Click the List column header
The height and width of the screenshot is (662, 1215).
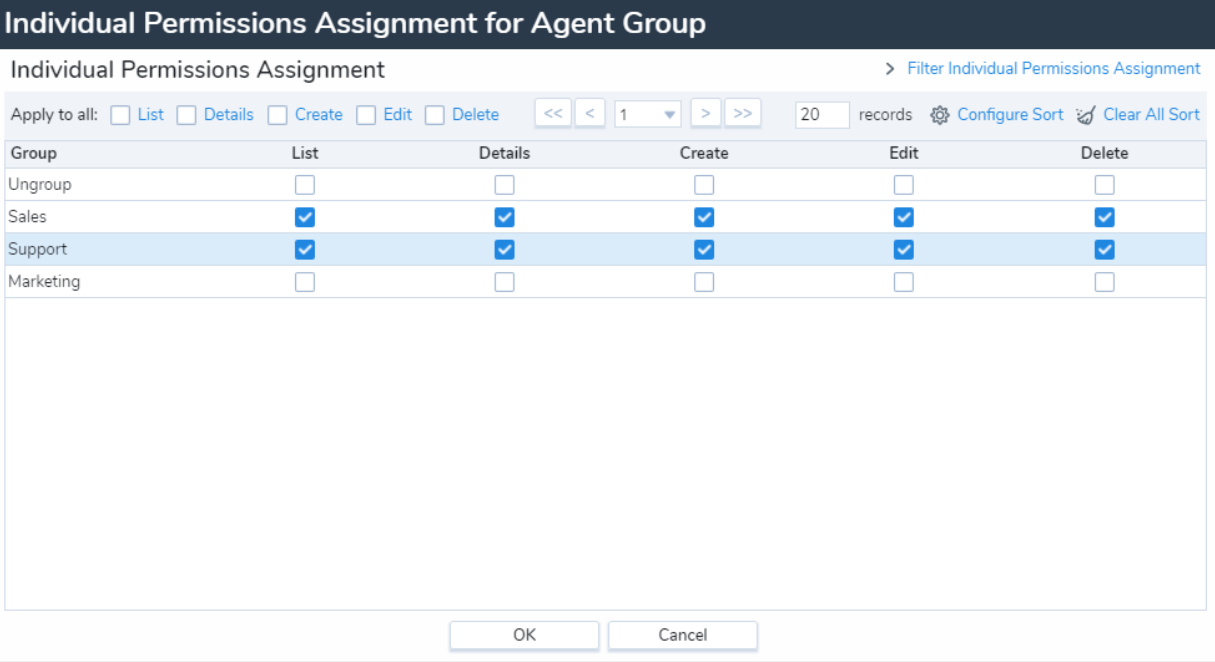tap(305, 153)
